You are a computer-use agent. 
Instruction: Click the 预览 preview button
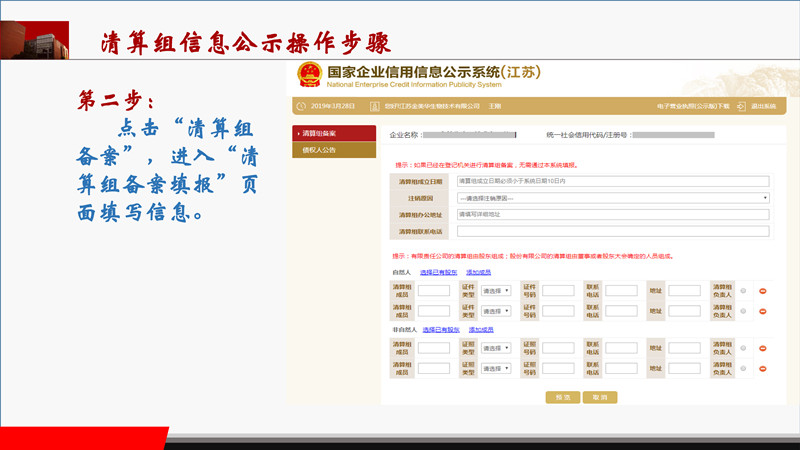coord(562,397)
